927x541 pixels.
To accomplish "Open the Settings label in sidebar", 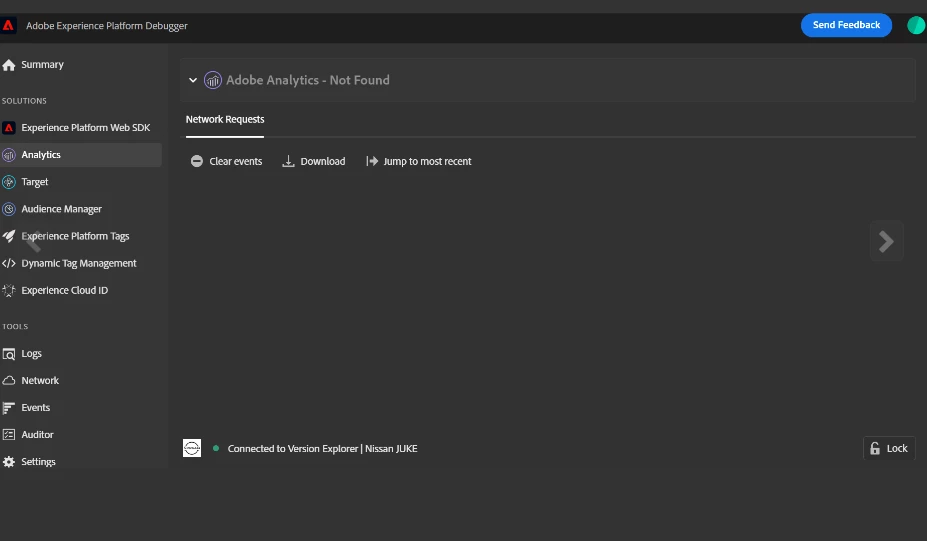I will pyautogui.click(x=38, y=462).
